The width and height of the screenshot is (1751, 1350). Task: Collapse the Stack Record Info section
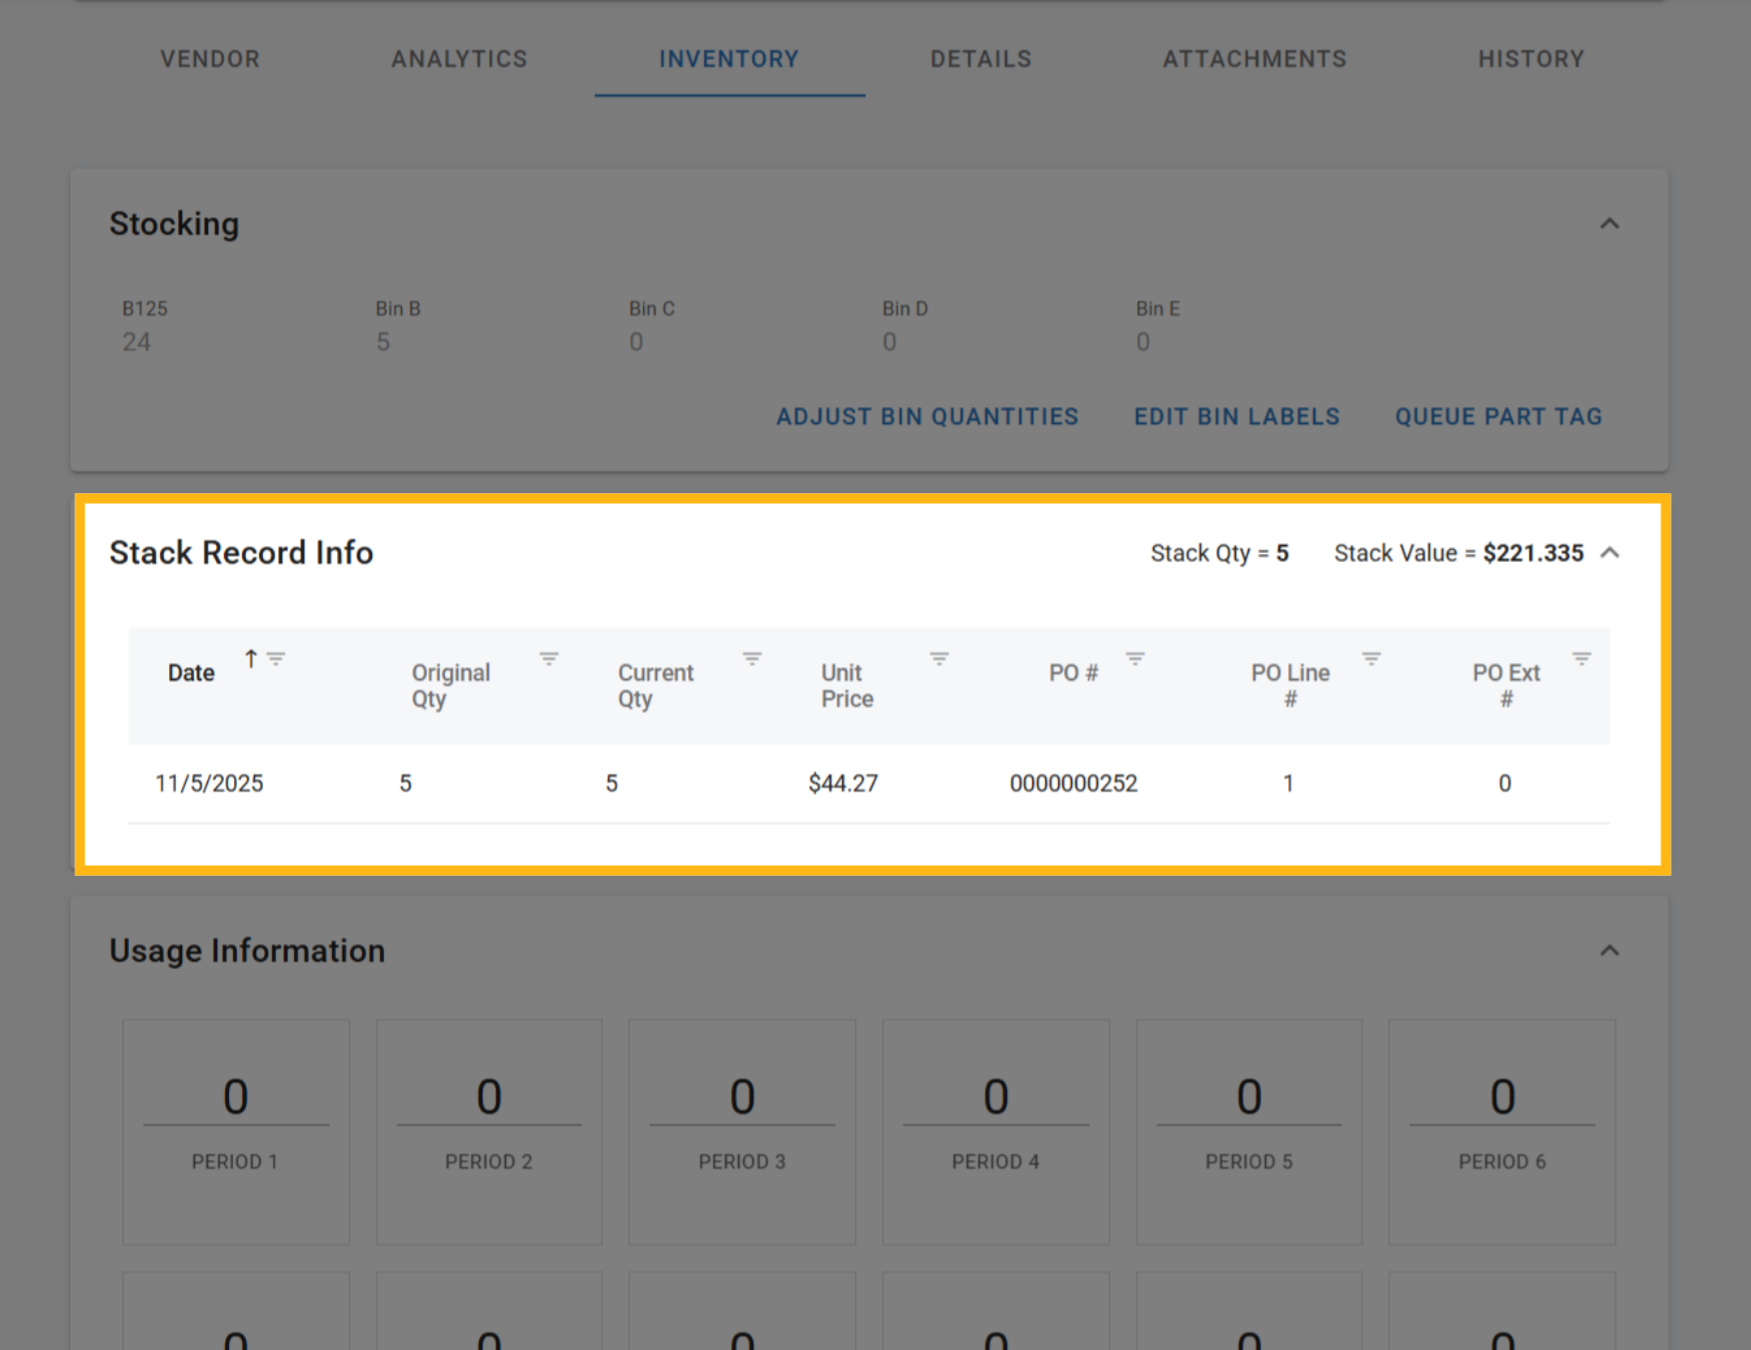tap(1609, 553)
